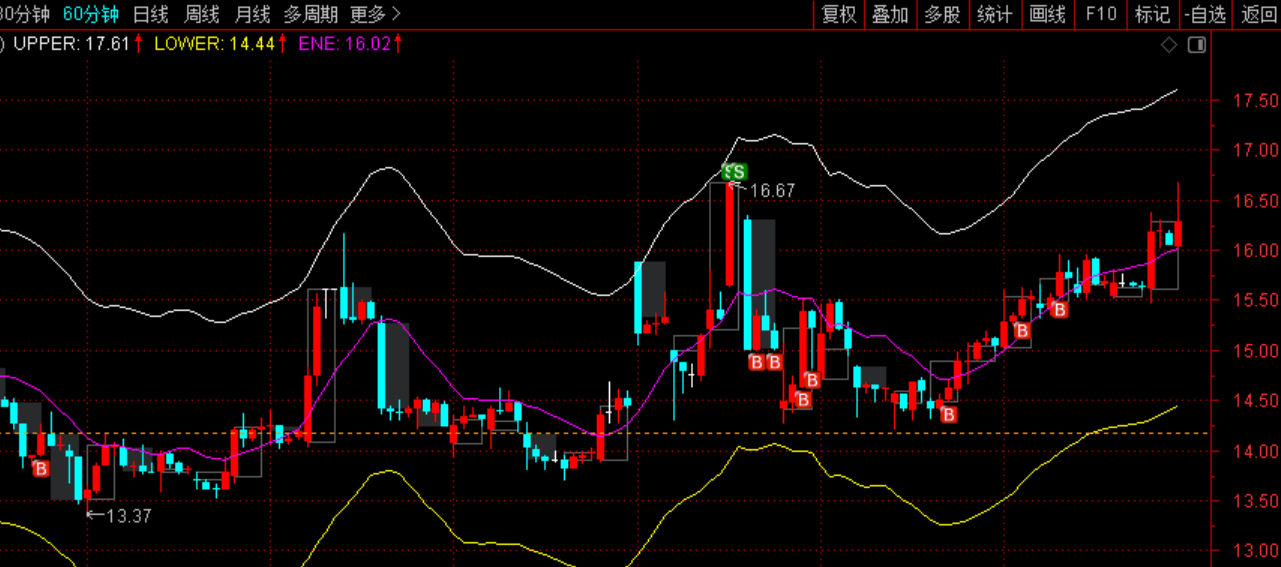The height and width of the screenshot is (567, 1281).
Task: Click the 16.67 high price label
Action: pos(771,190)
